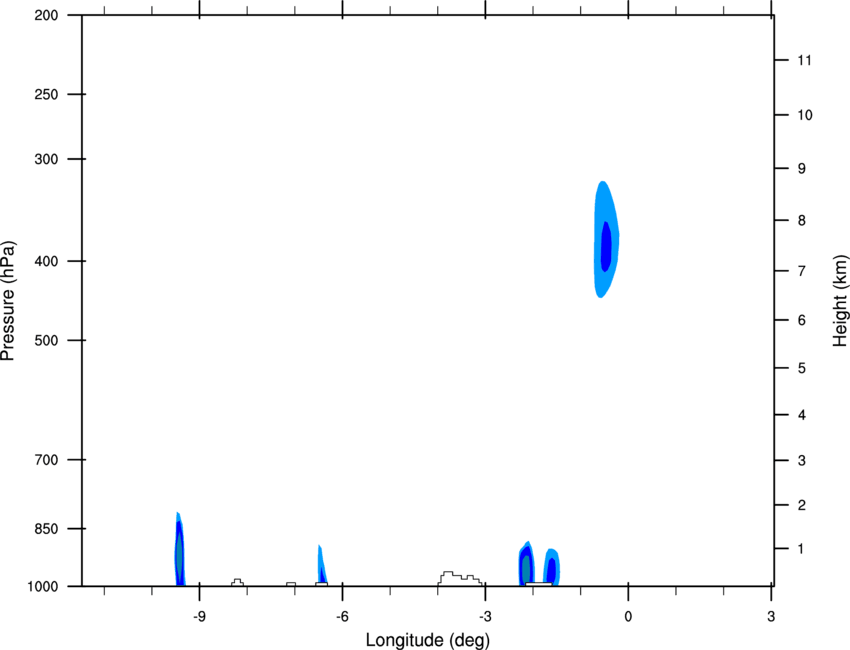Click the terrain outline near -3.5 longitude

[460, 578]
